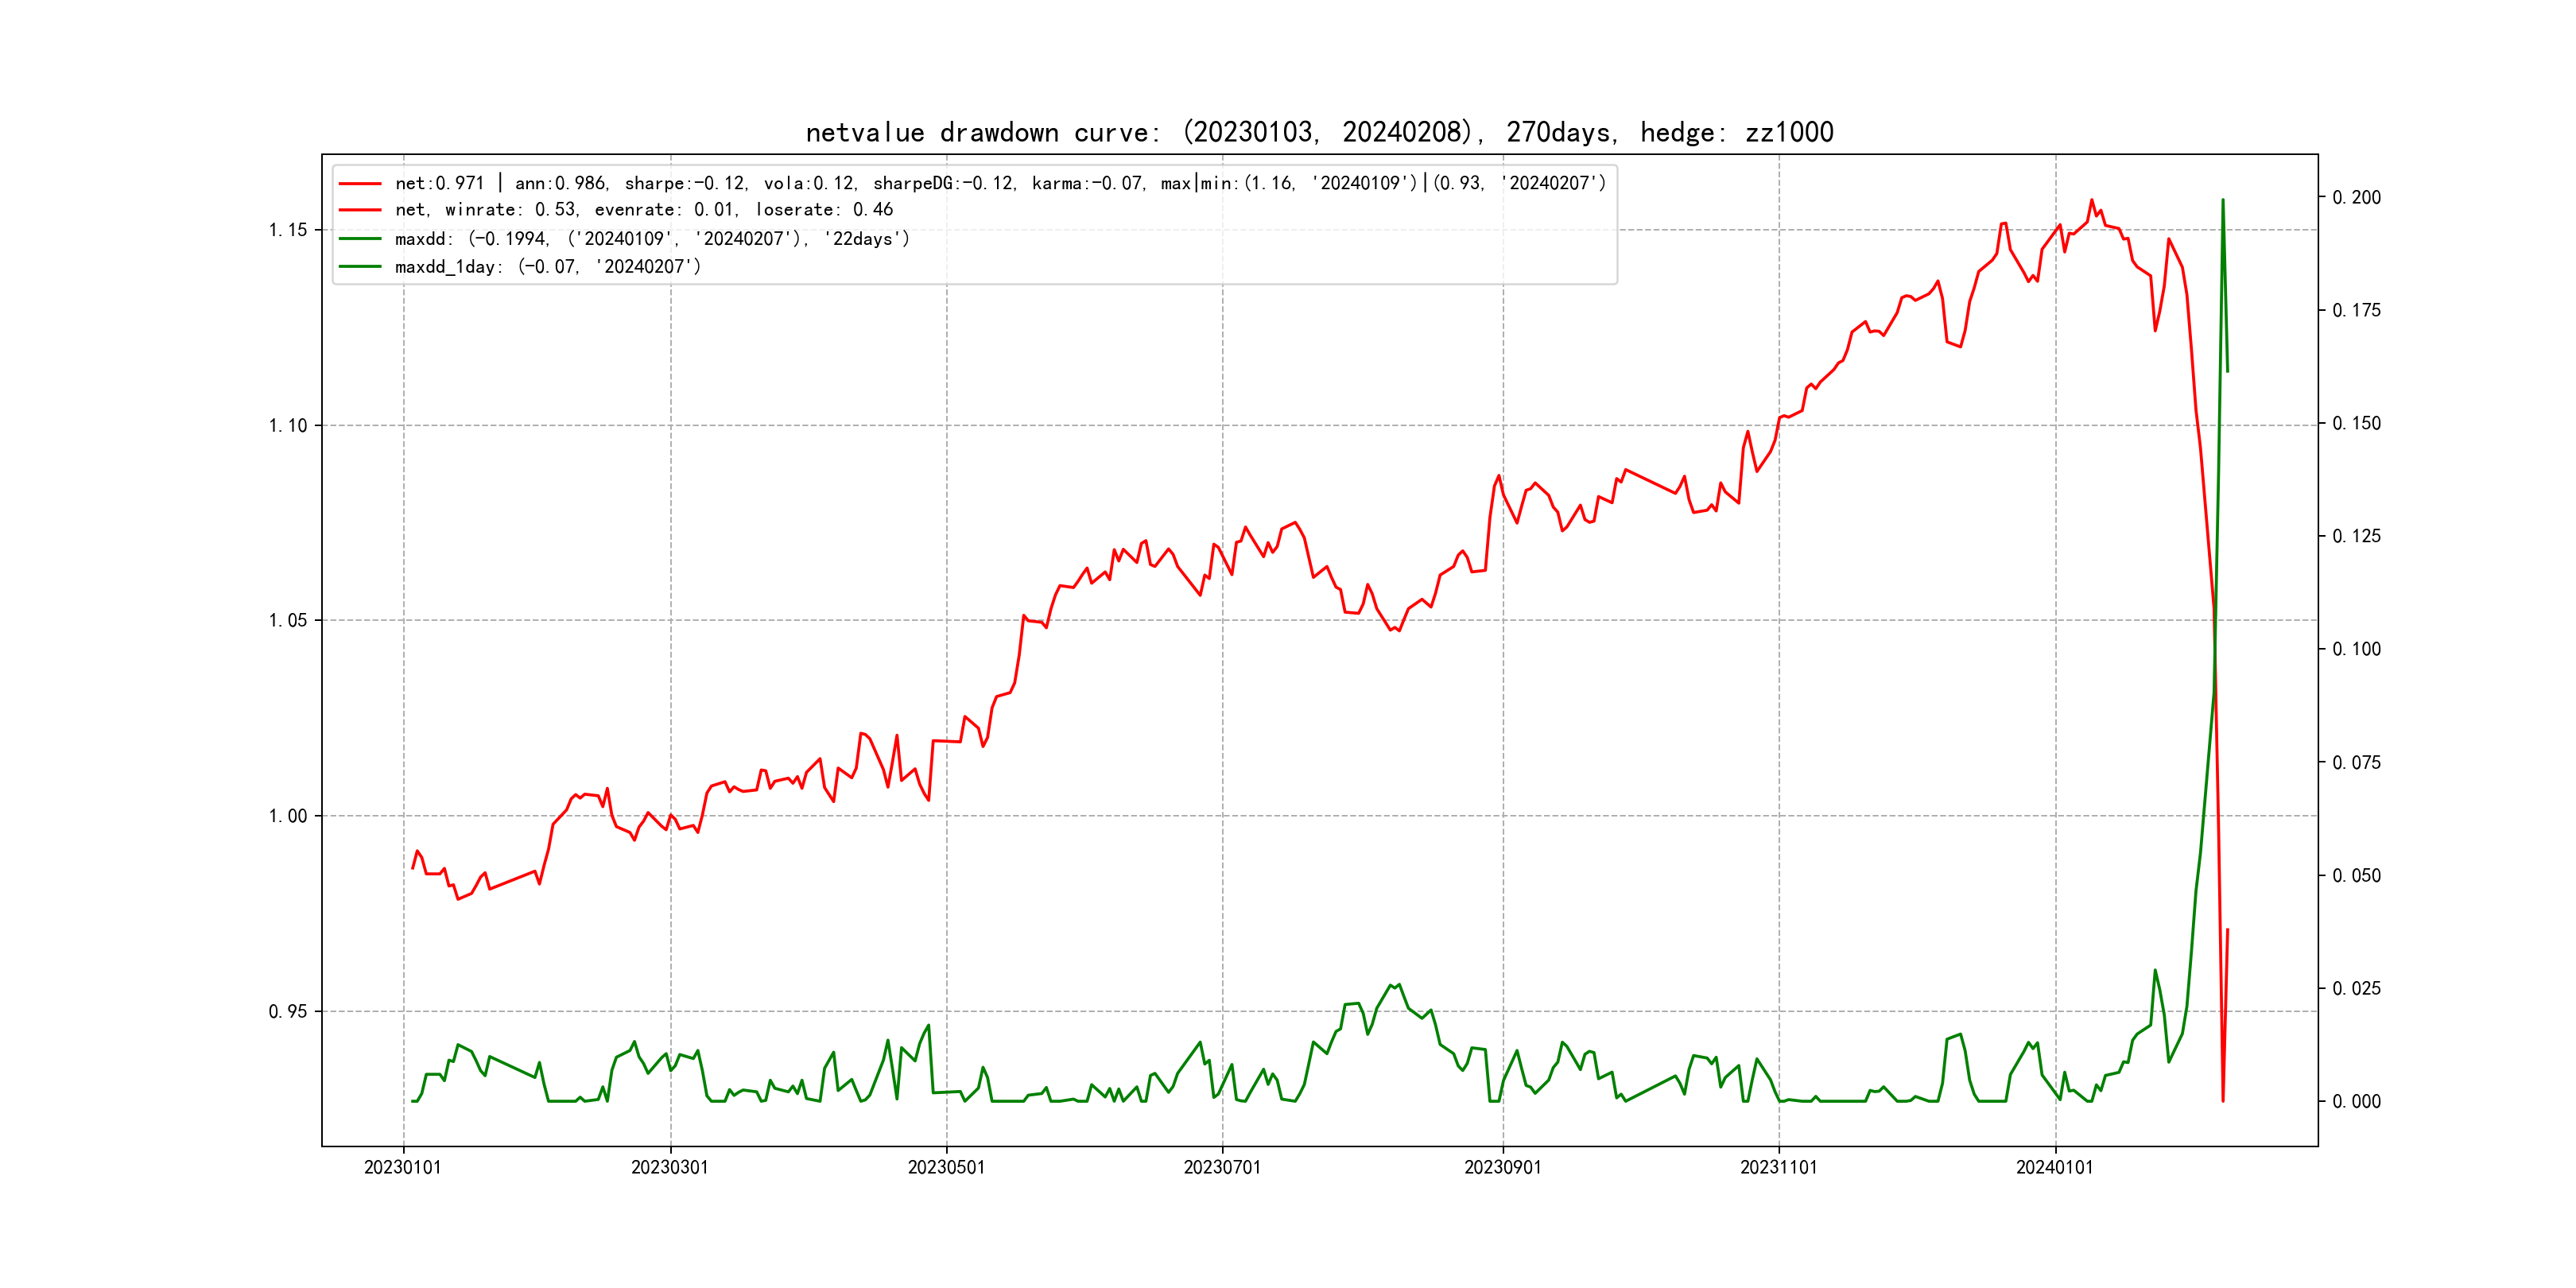Click the green swatch beside maxdd_1day legend entry
Viewport: 2576px width, 1288px height.
tap(360, 267)
